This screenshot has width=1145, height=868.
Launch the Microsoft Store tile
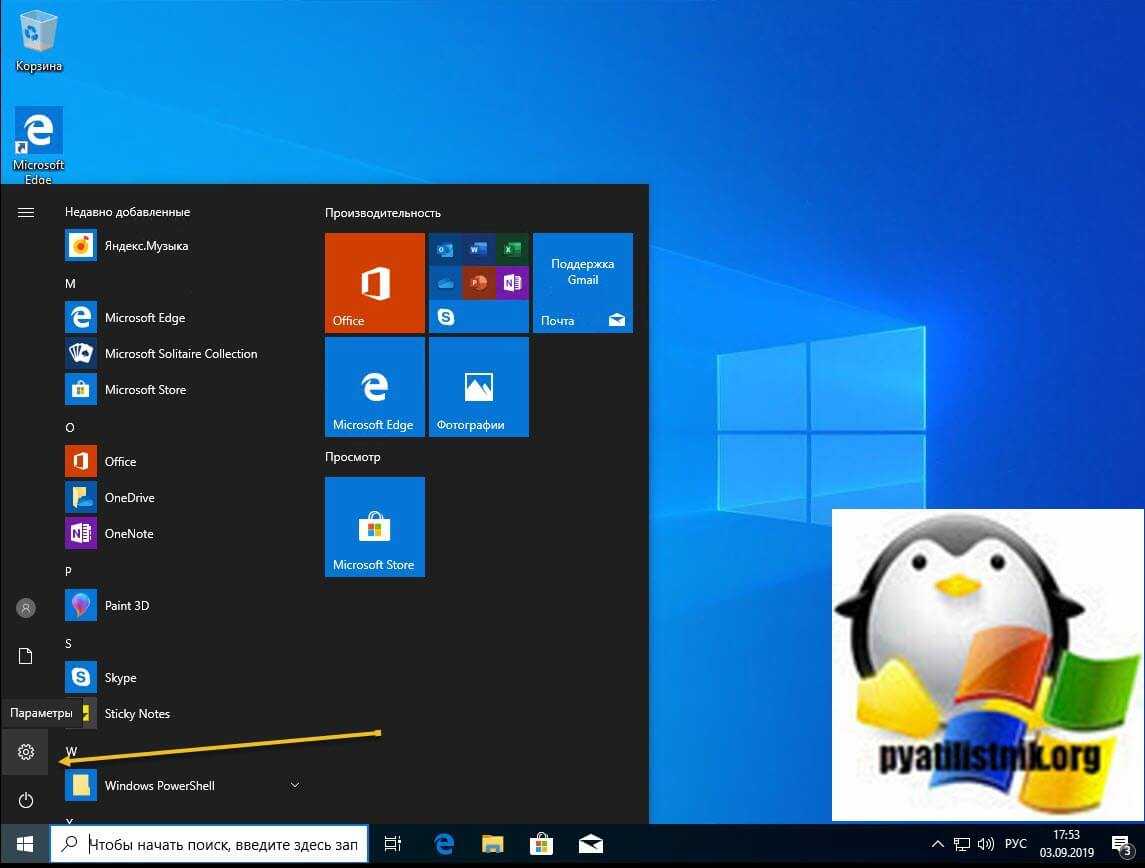click(375, 527)
